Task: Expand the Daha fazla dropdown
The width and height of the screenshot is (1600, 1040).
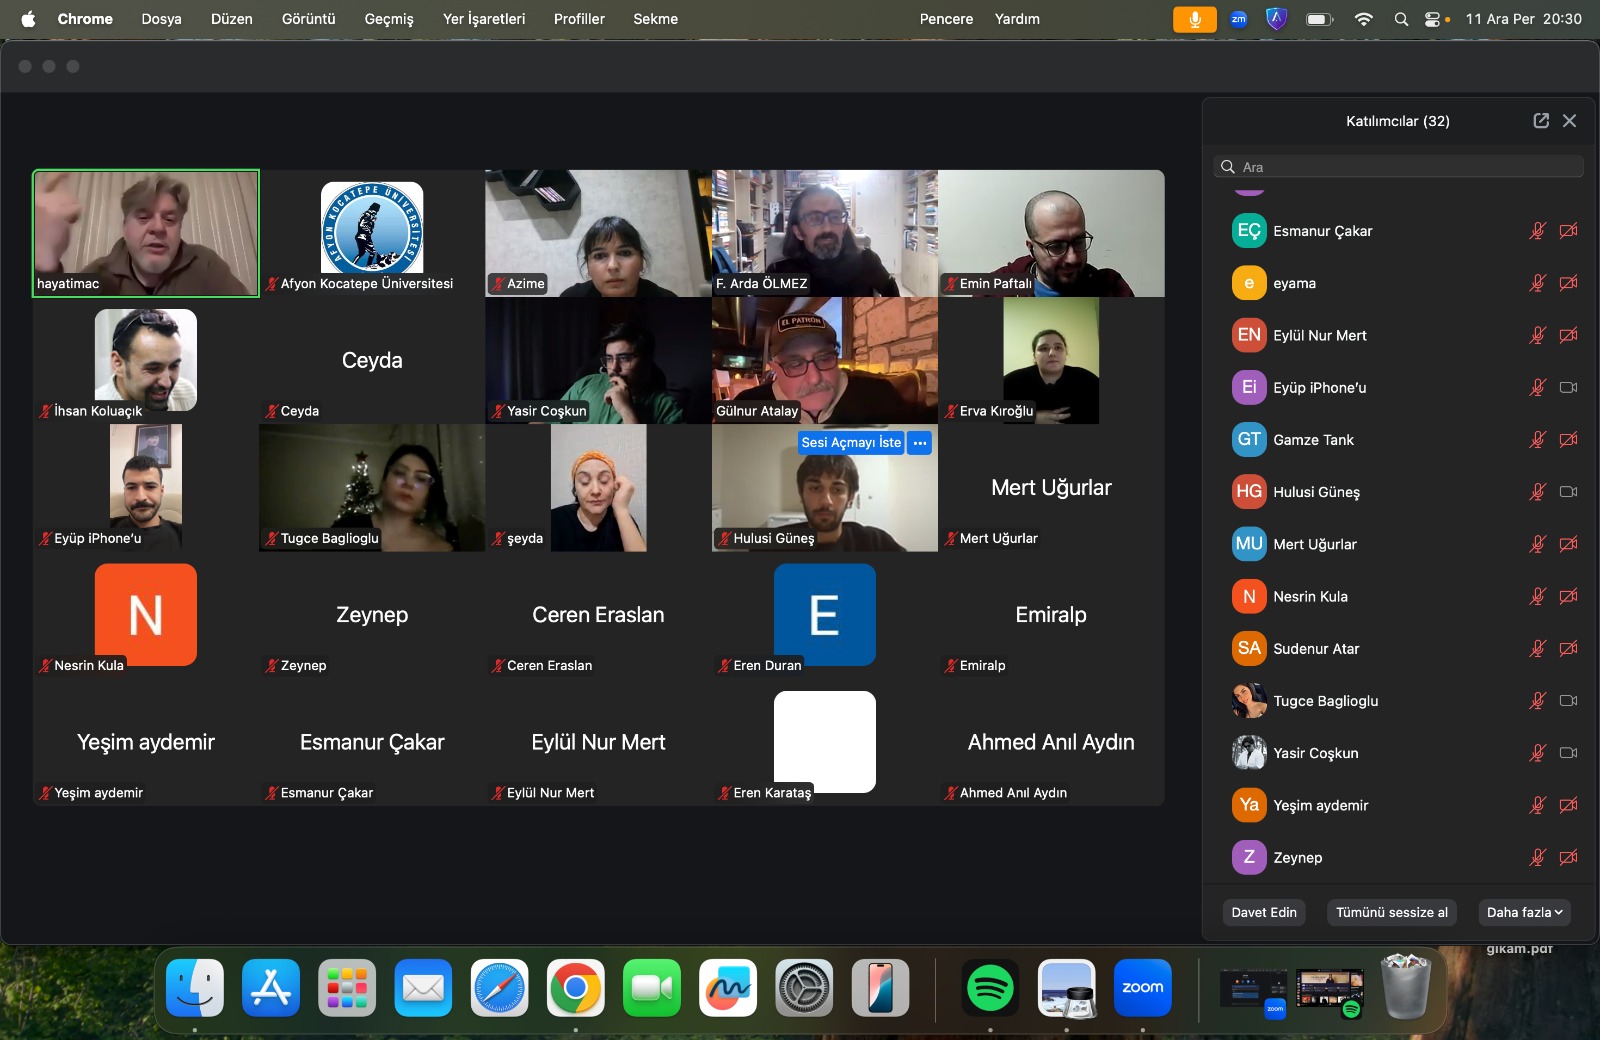Action: 1523,912
